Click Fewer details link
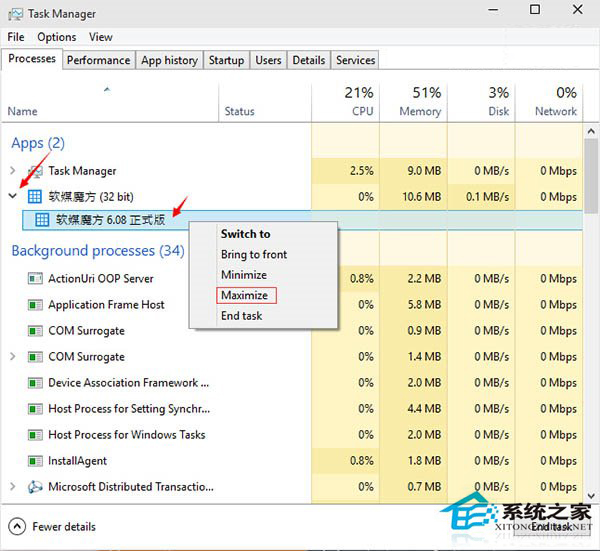 pos(64,527)
